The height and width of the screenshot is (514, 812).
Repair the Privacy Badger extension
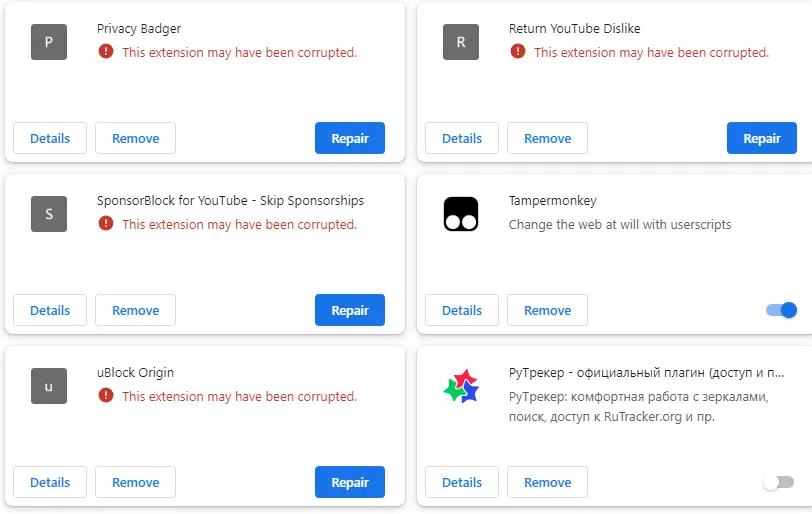click(350, 138)
